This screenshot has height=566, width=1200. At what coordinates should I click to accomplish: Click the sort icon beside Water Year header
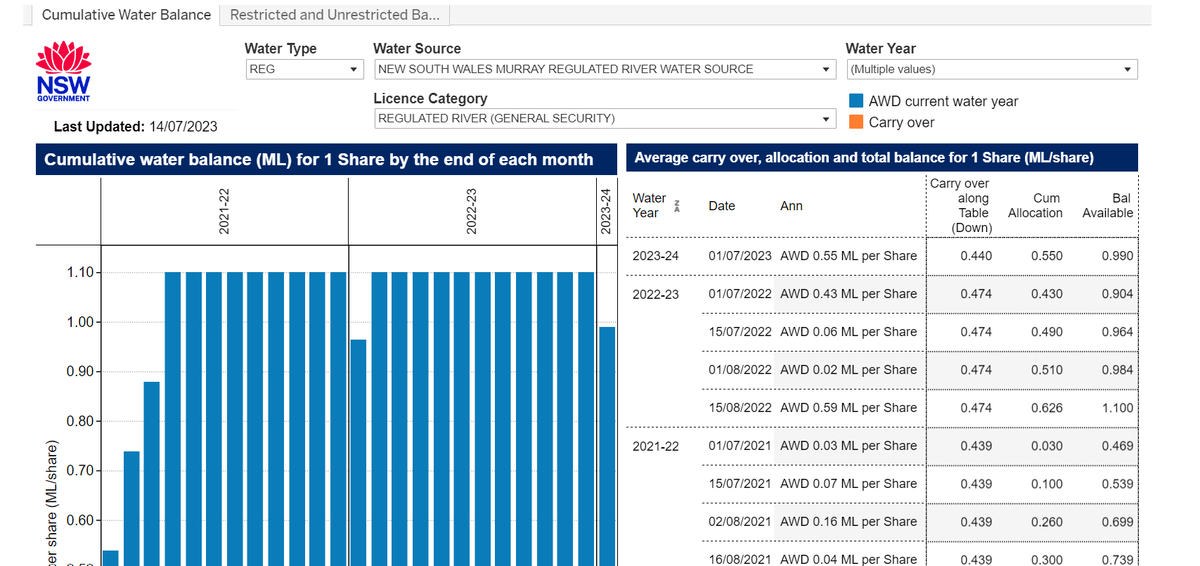point(677,206)
